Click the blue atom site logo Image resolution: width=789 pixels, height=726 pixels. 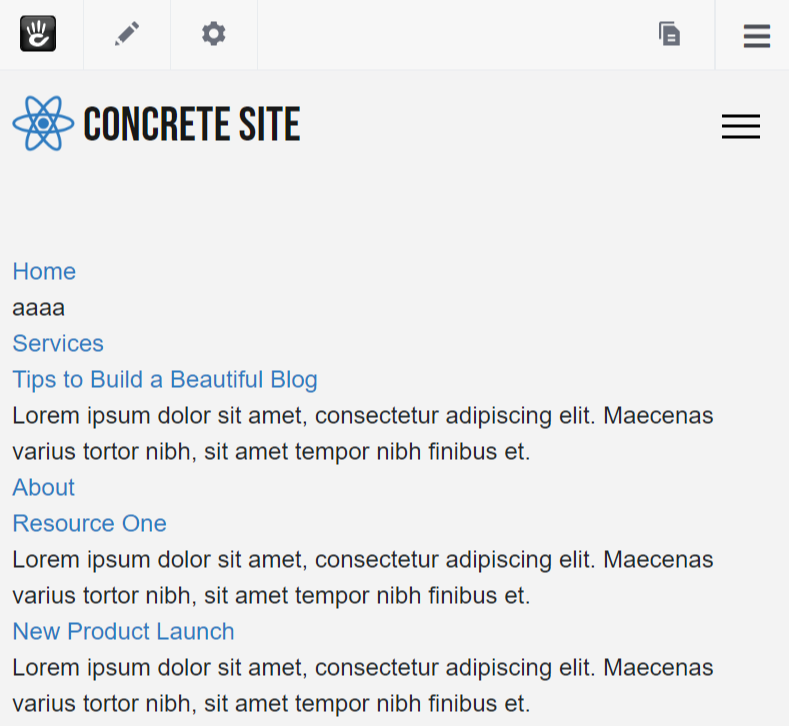coord(43,123)
